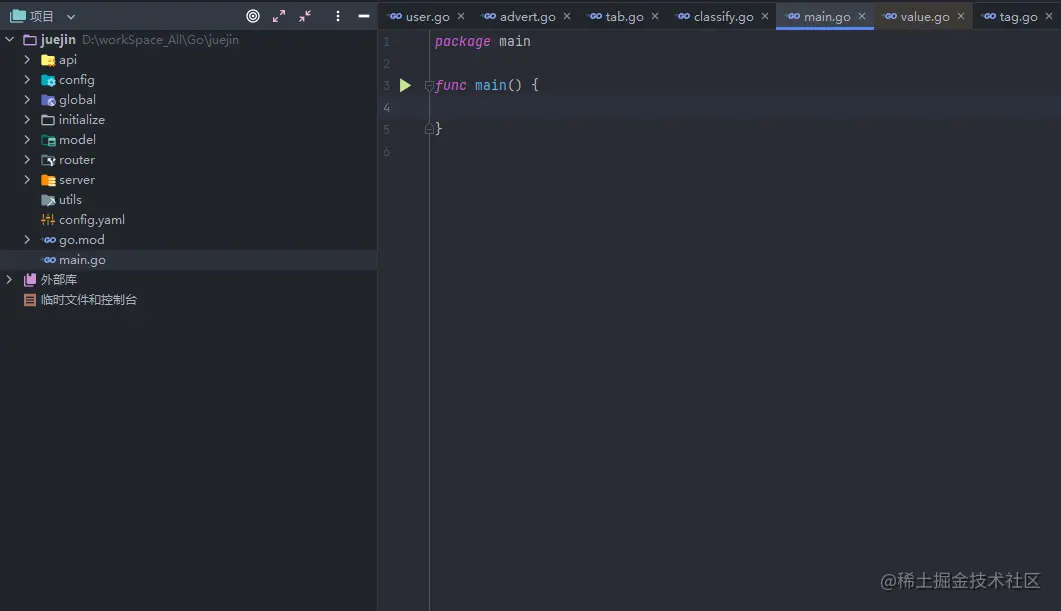Switch to the user.go tab
The height and width of the screenshot is (611, 1061).
pos(427,17)
